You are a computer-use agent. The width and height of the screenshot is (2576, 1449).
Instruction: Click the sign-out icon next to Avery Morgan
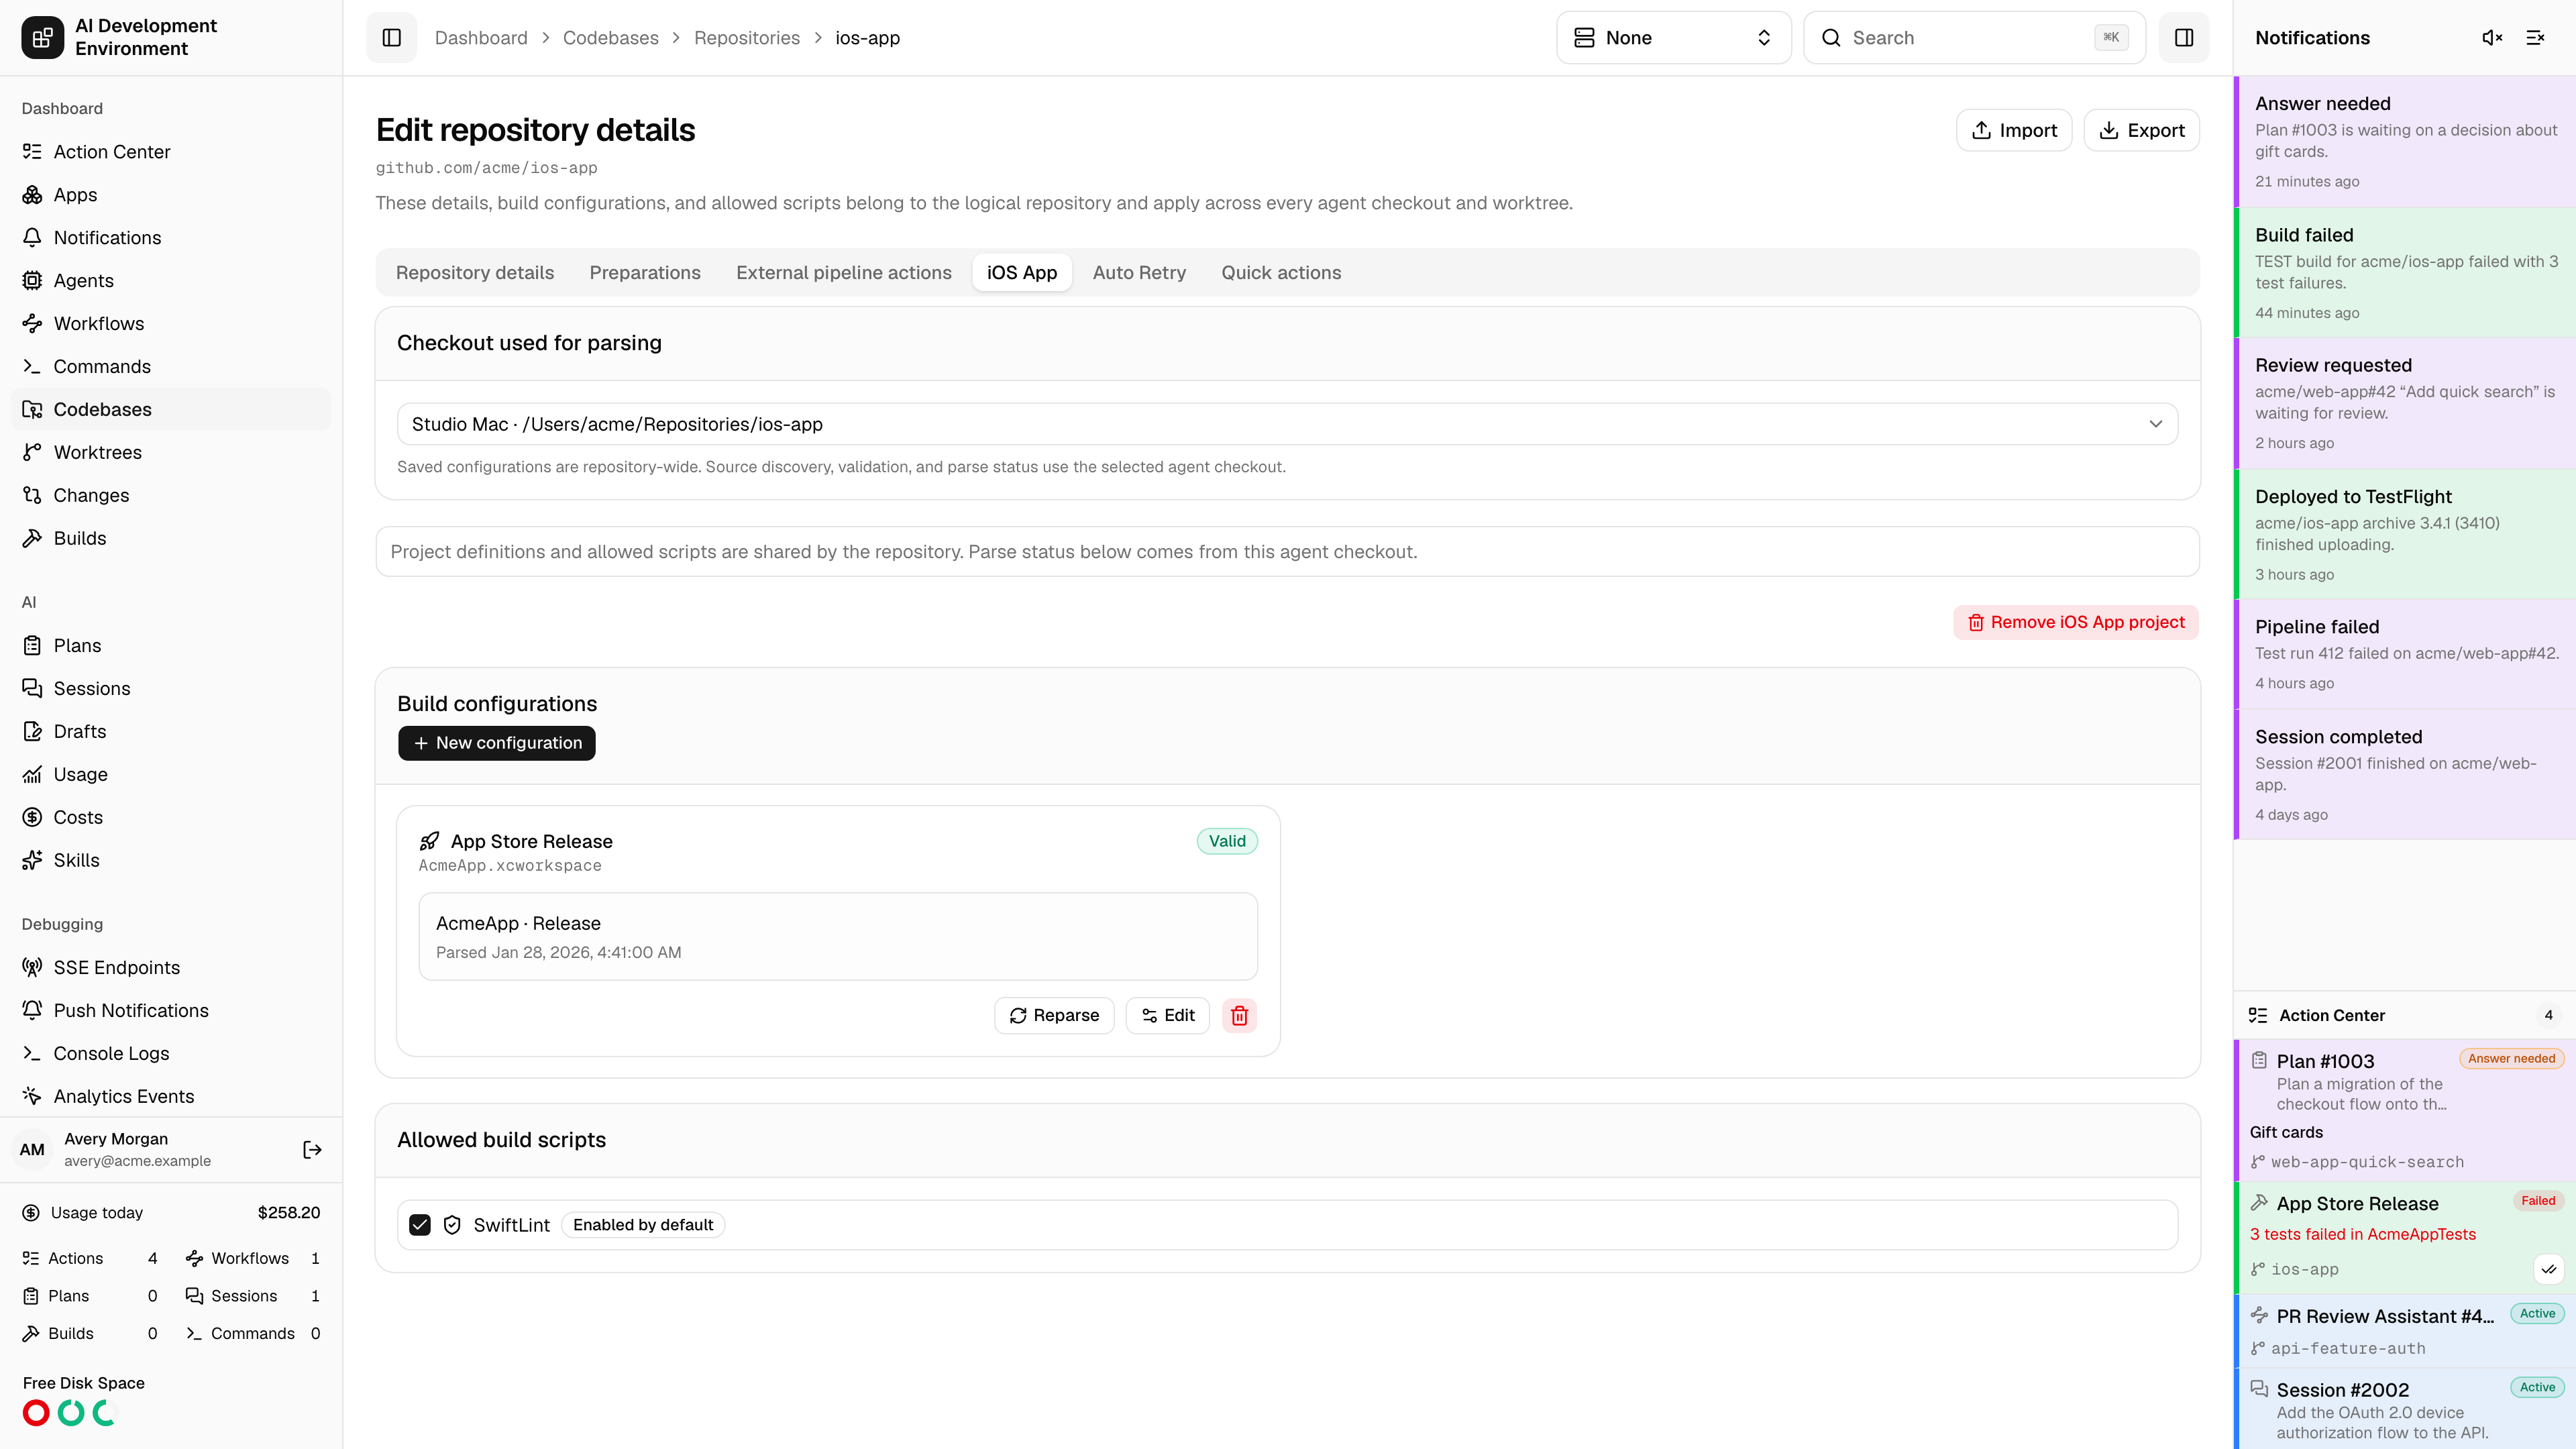[x=312, y=1150]
